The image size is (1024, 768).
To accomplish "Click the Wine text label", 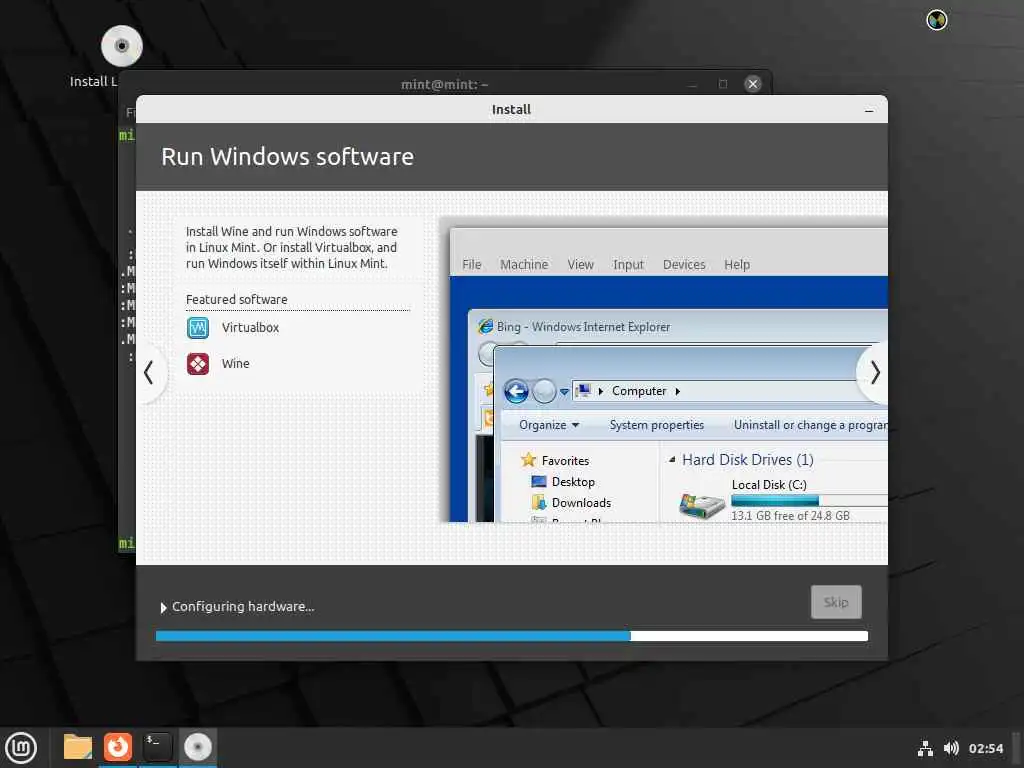I will coord(235,364).
